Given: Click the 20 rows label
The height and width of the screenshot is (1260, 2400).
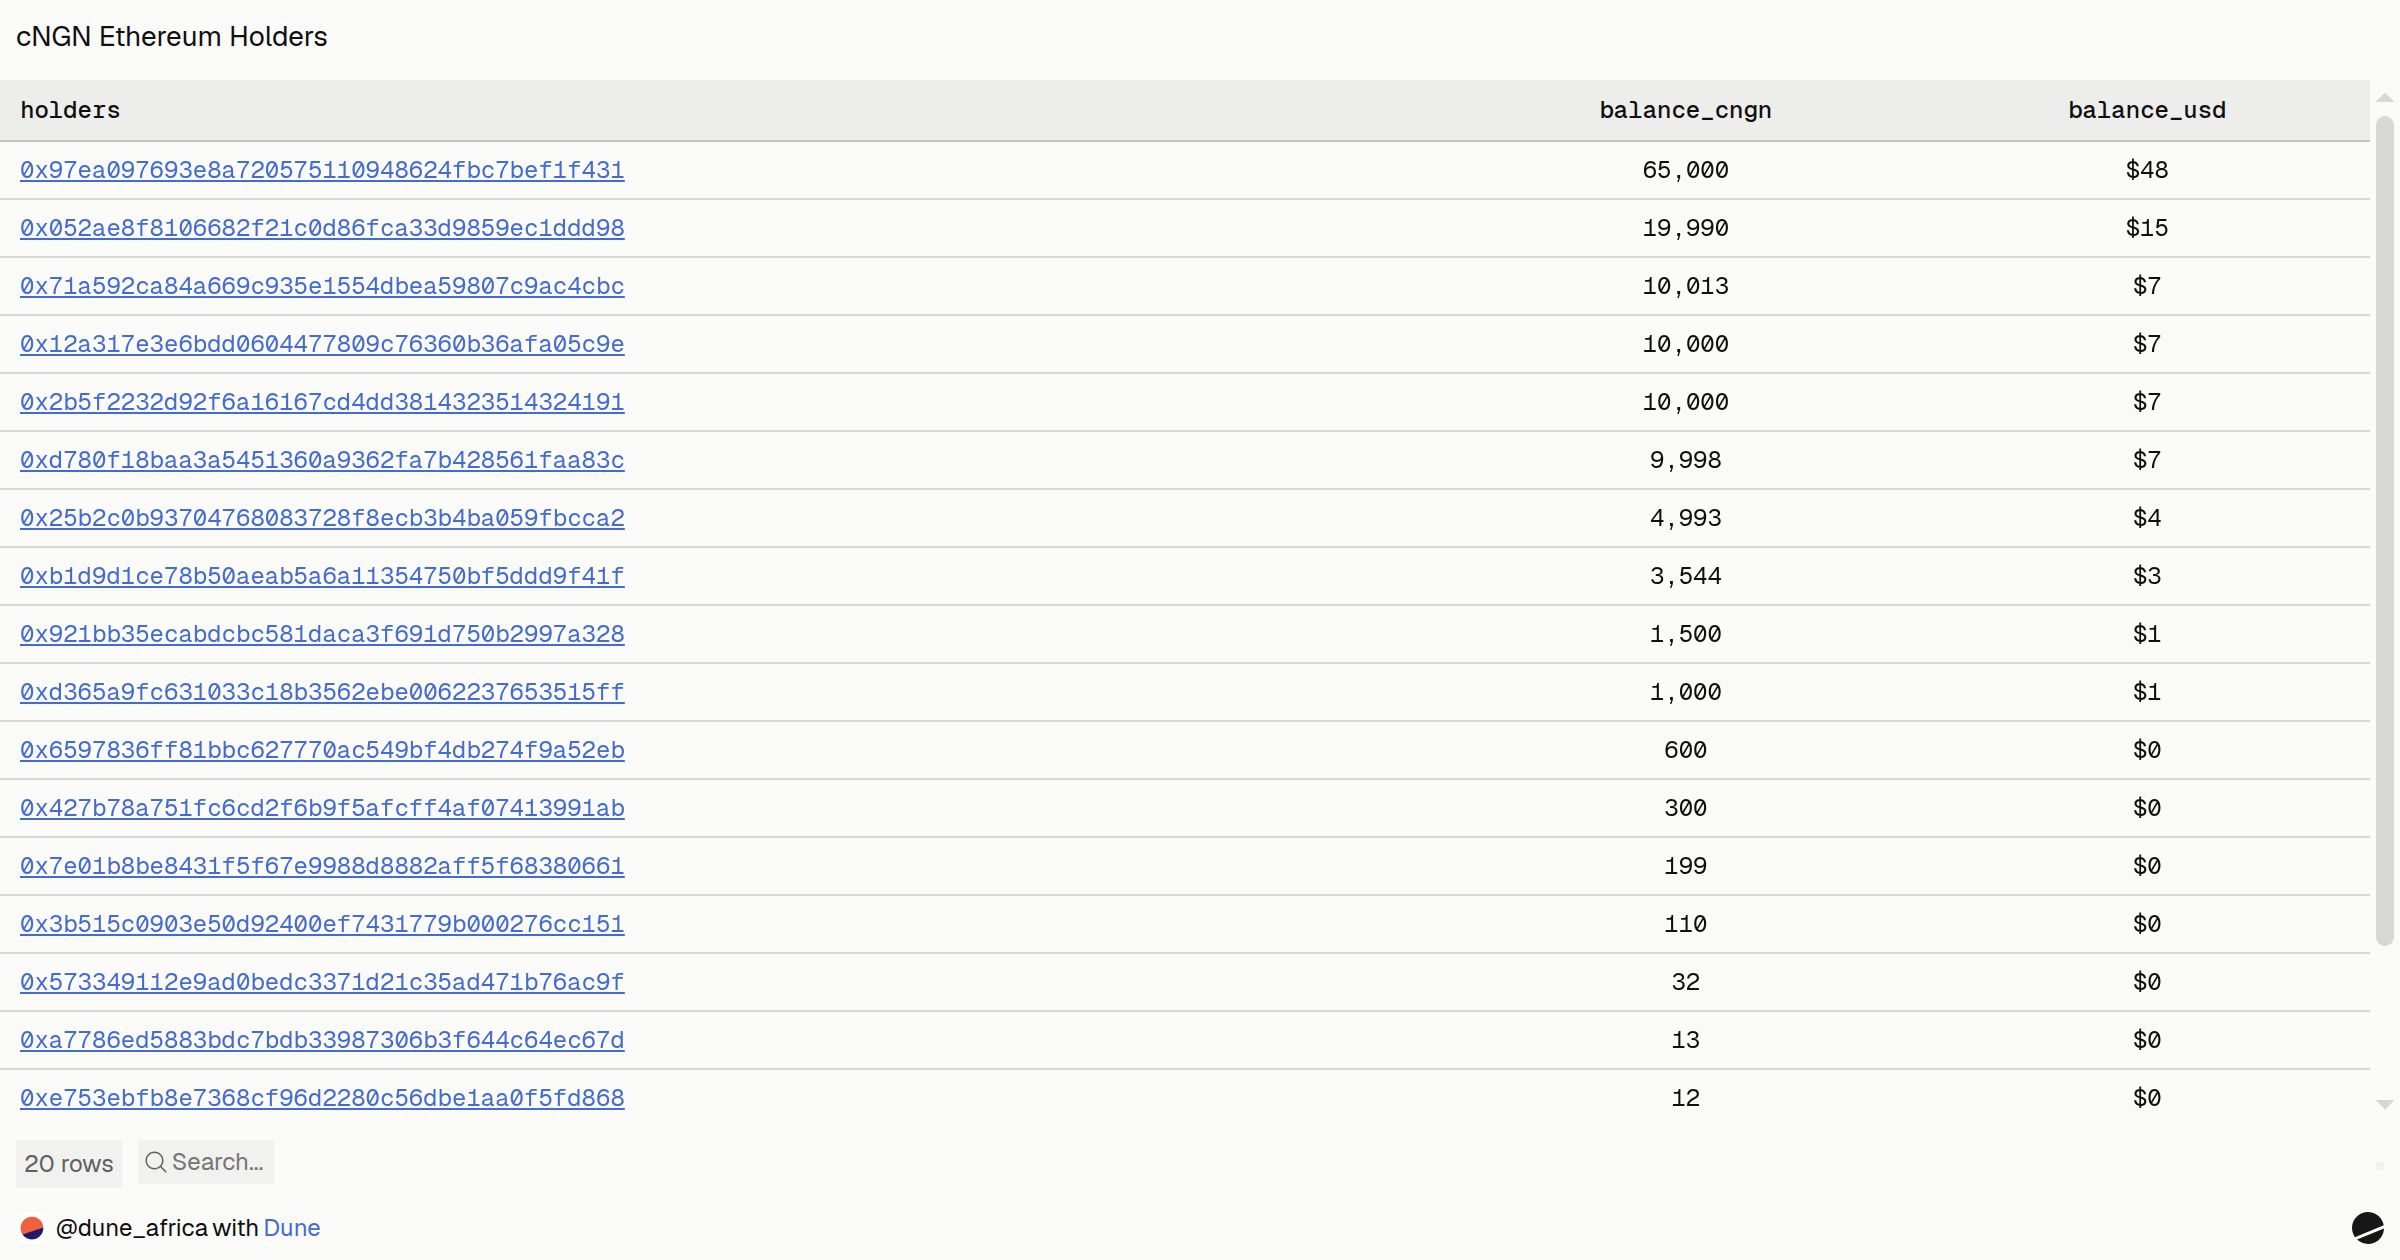Looking at the screenshot, I should 69,1164.
